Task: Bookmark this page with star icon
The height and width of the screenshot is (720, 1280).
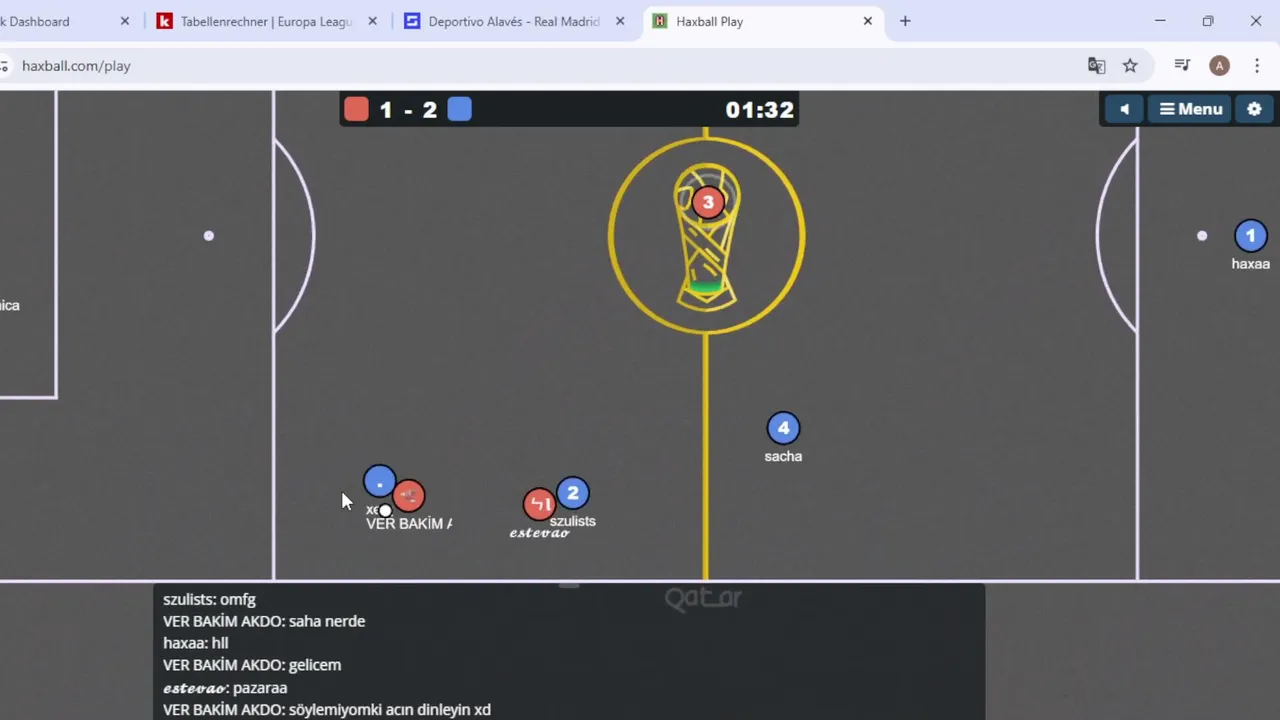Action: click(1130, 66)
